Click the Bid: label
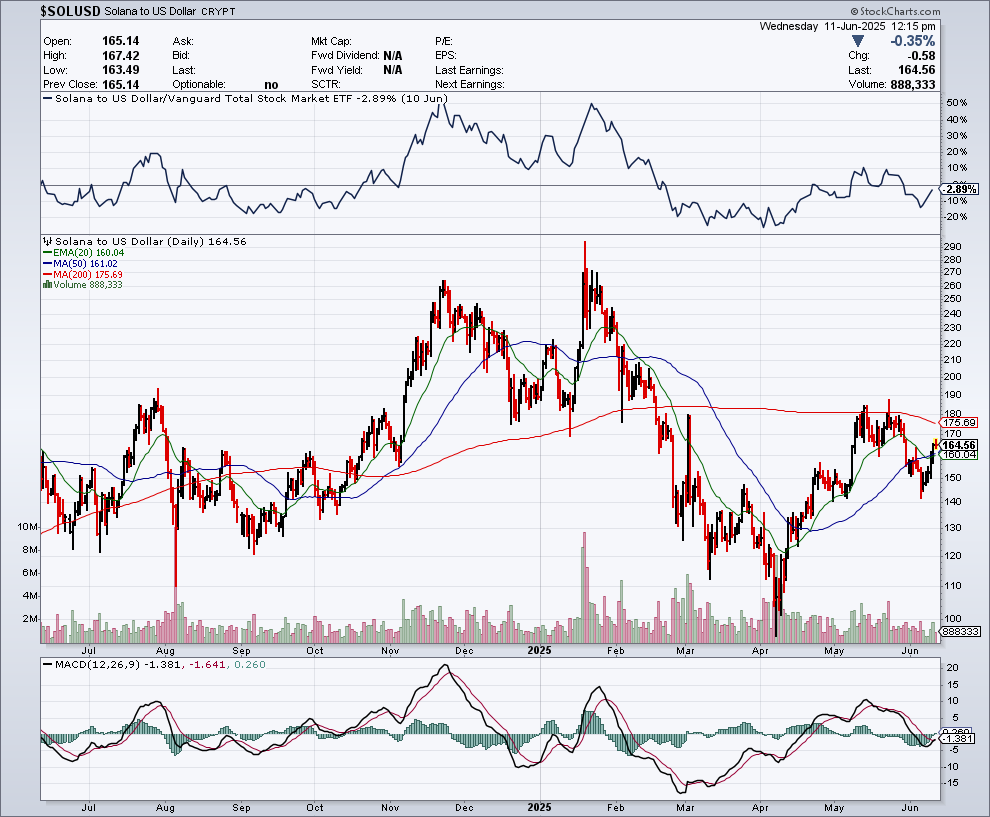 (x=181, y=56)
